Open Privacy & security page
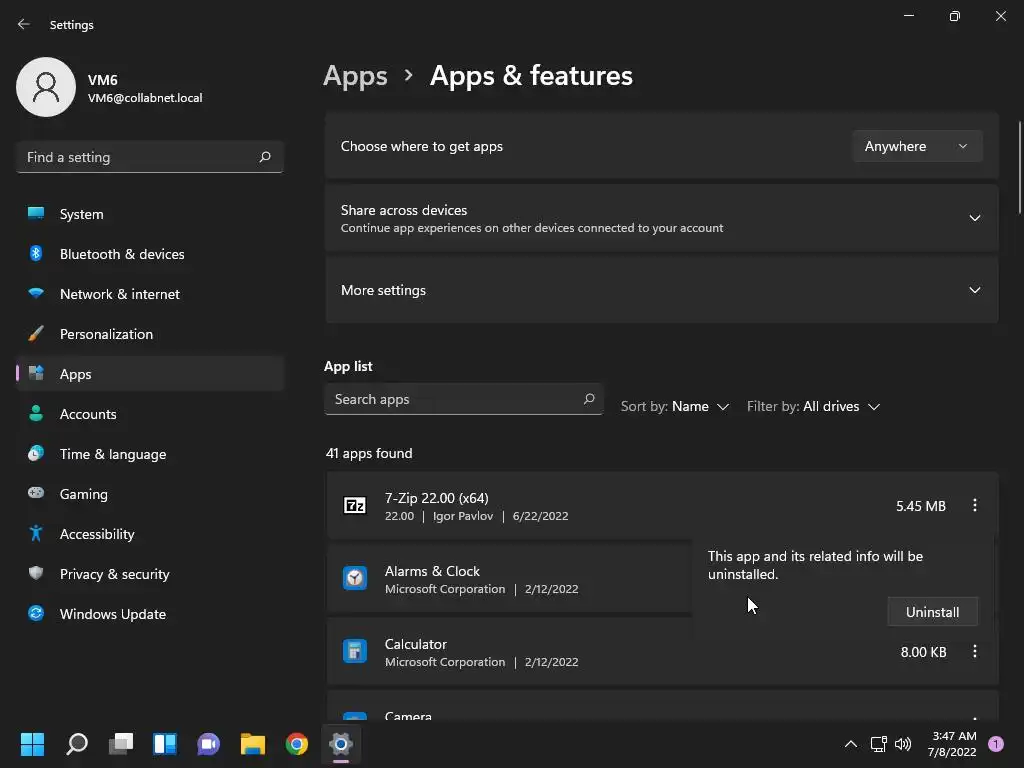Screen dimensions: 1024x768 coord(150,573)
